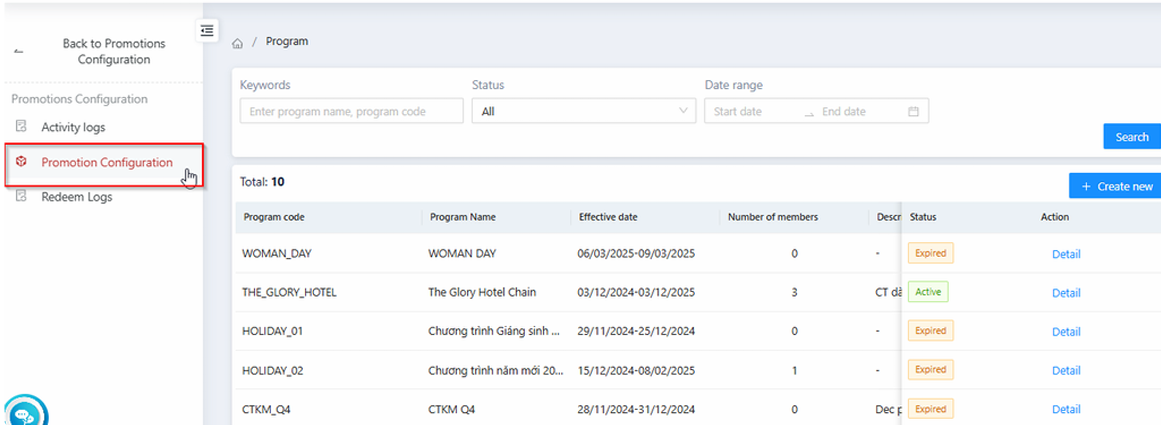
Task: Click the Create new button
Action: (1116, 186)
